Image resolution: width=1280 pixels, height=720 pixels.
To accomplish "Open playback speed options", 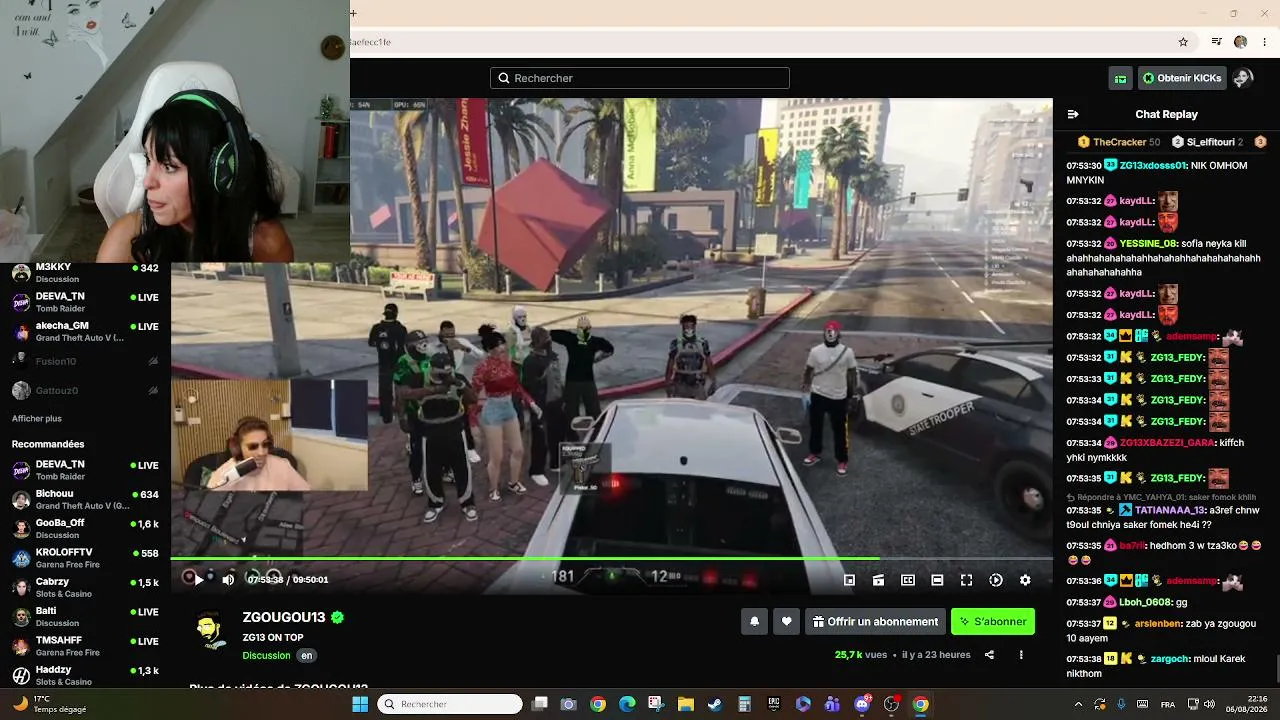I will tap(996, 580).
